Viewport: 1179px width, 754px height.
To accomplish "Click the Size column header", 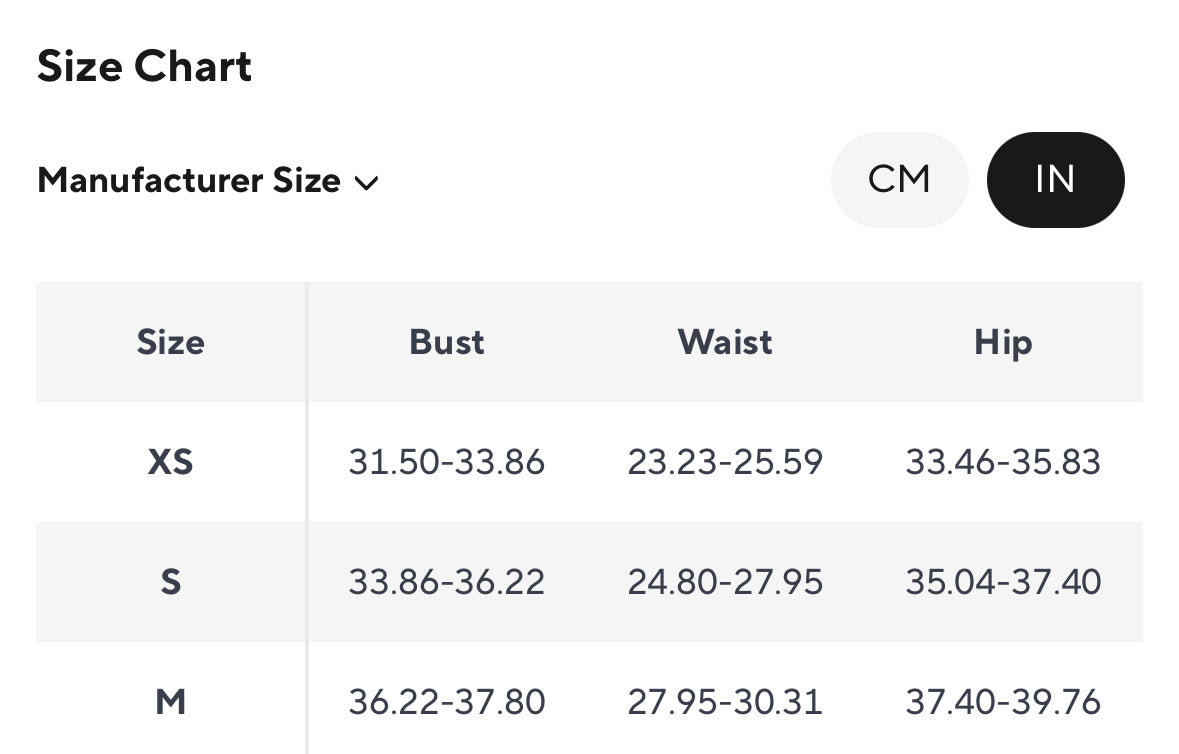I will click(171, 342).
